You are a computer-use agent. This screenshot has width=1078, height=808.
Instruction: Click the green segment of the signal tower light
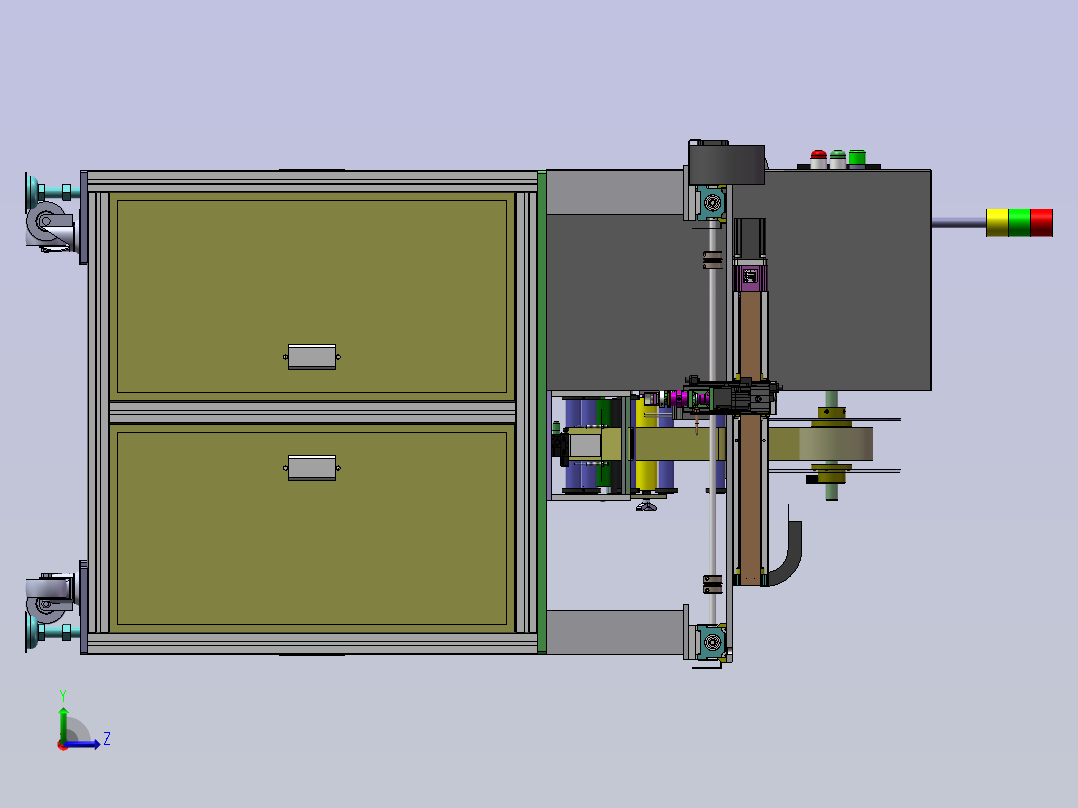[x=1019, y=223]
